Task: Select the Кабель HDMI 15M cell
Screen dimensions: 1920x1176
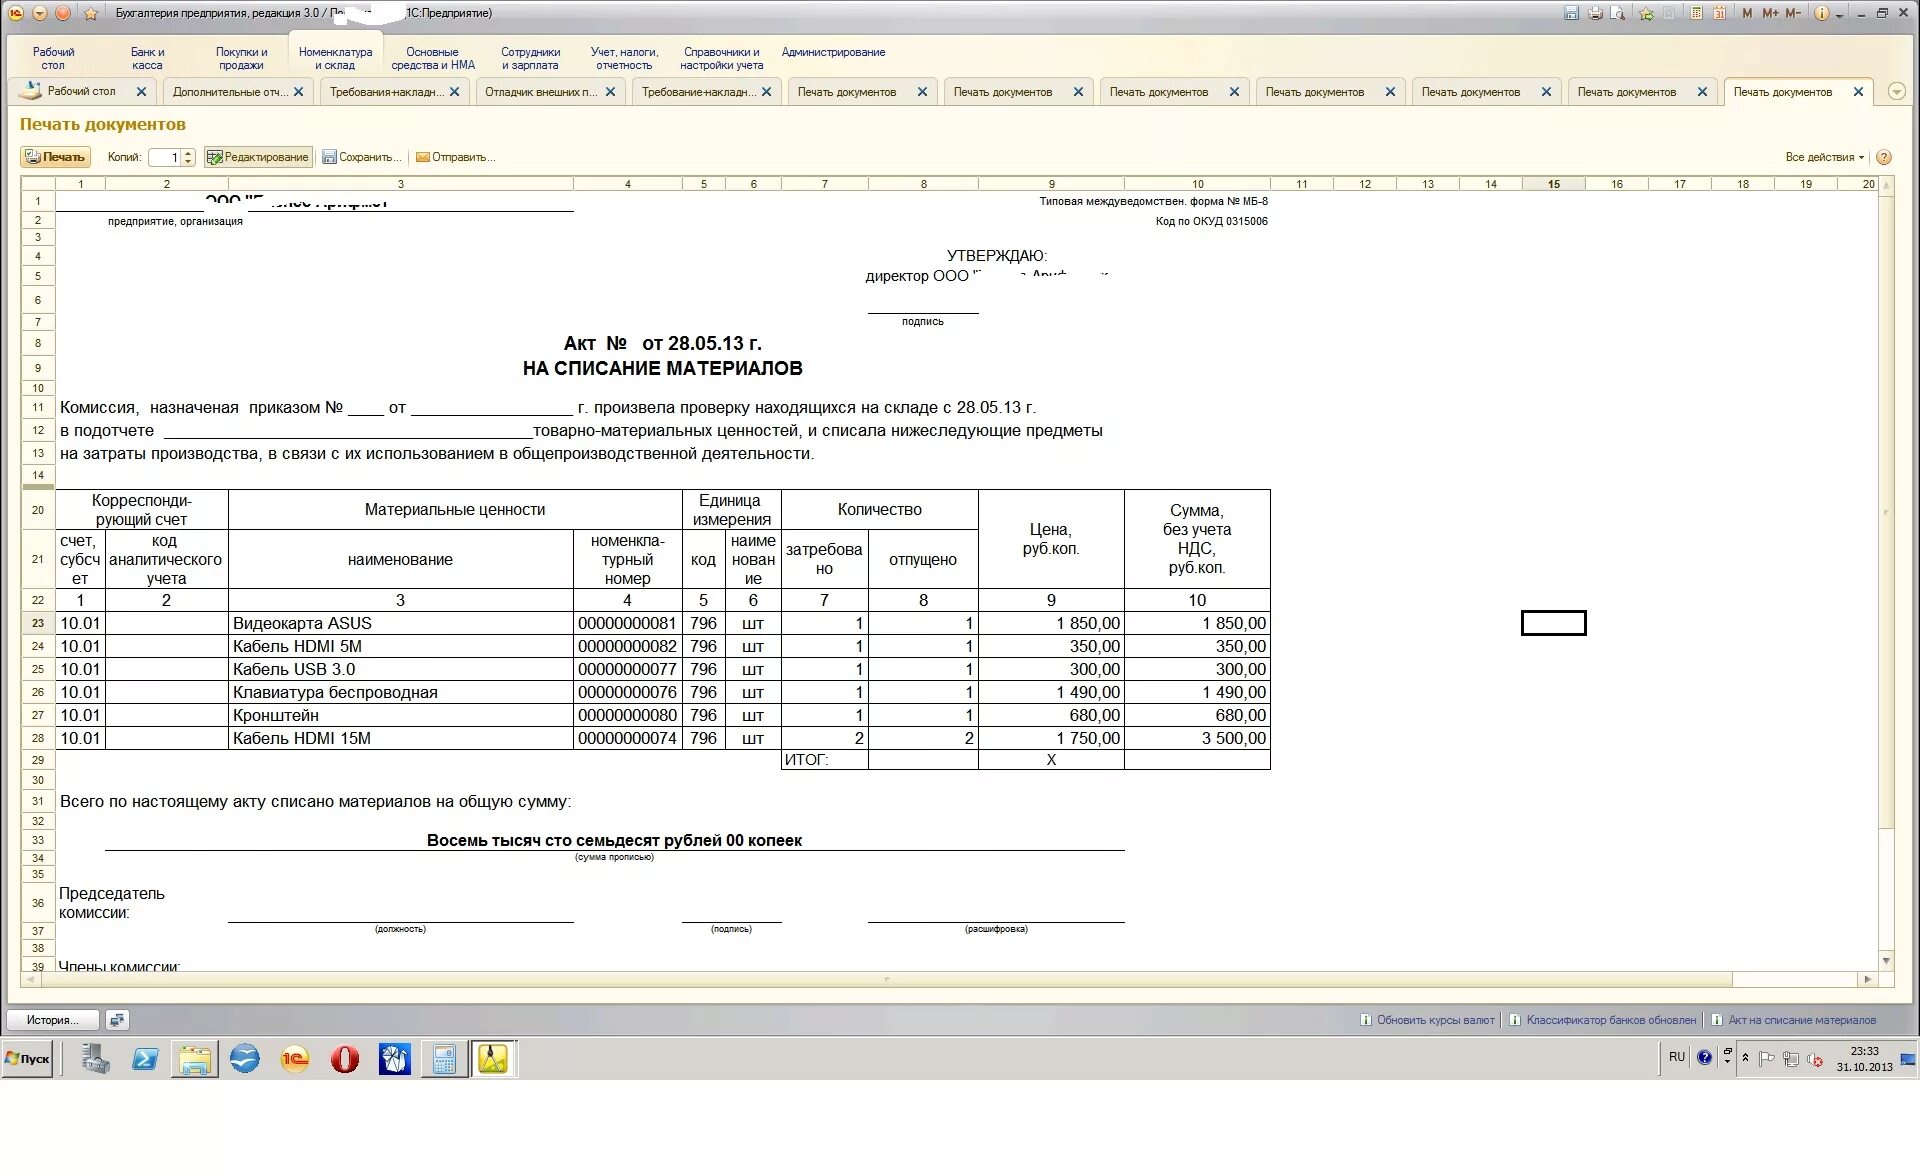Action: point(401,738)
